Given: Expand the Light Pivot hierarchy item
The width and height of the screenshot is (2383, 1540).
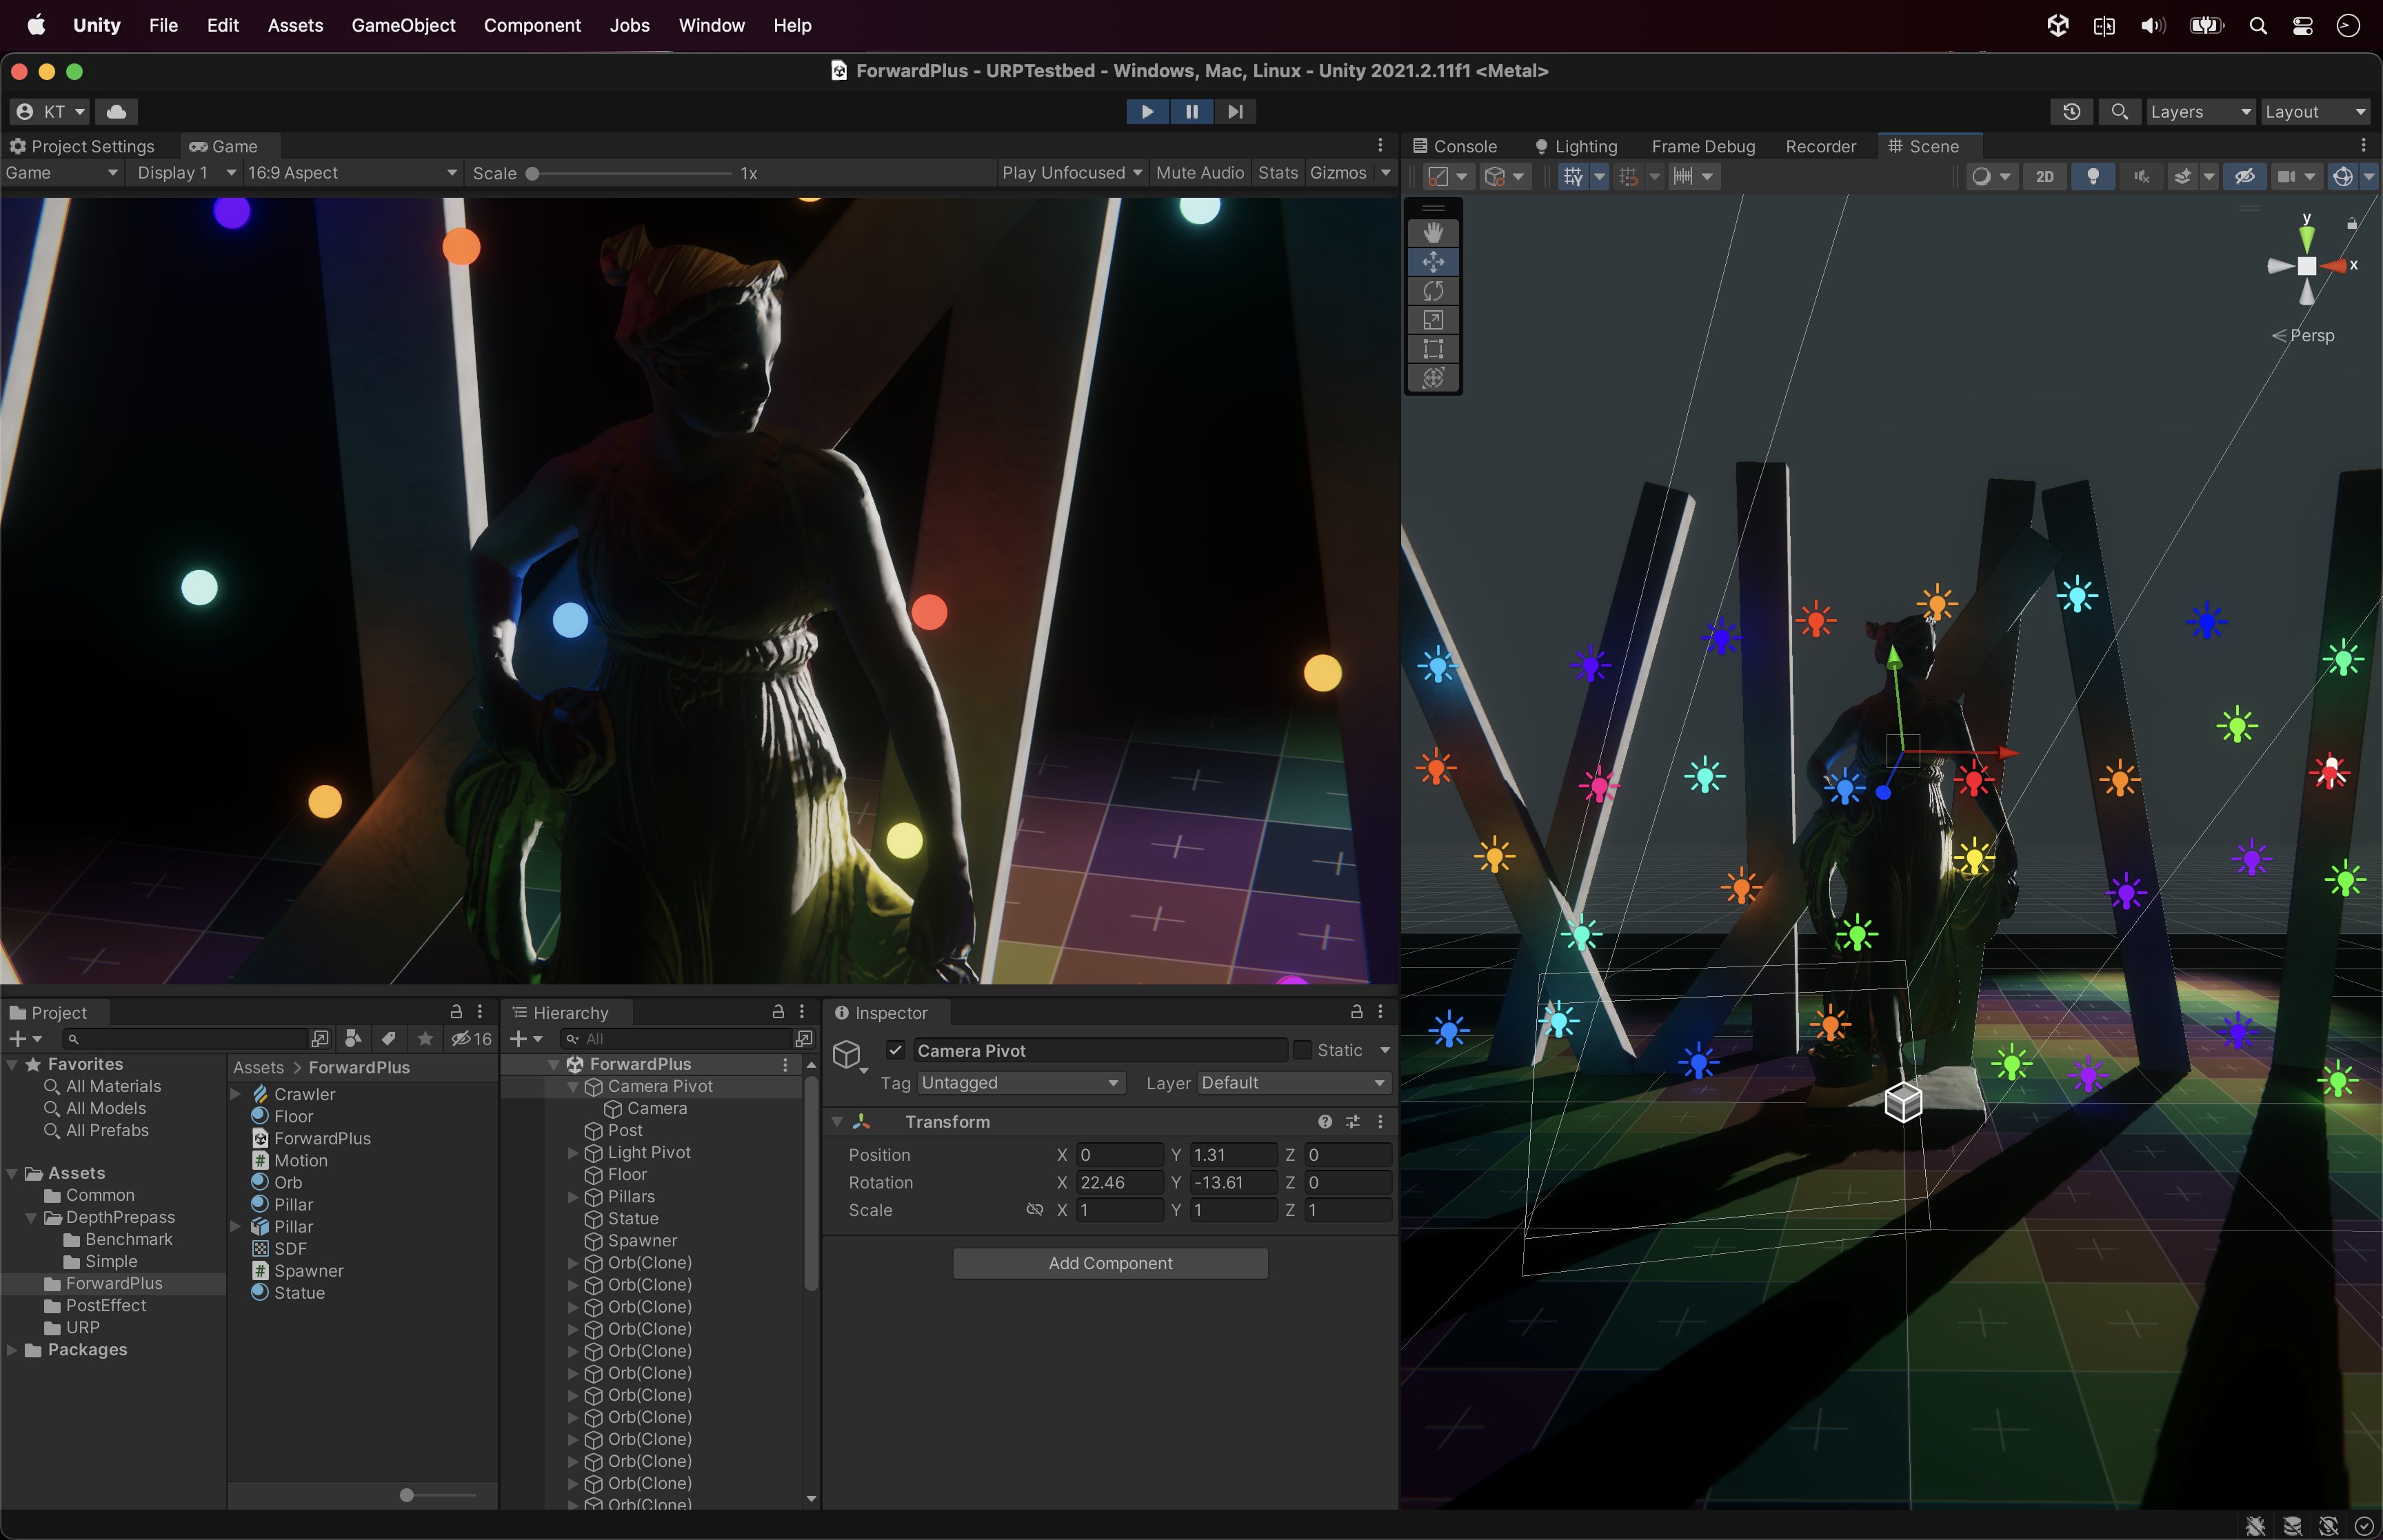Looking at the screenshot, I should coord(573,1153).
